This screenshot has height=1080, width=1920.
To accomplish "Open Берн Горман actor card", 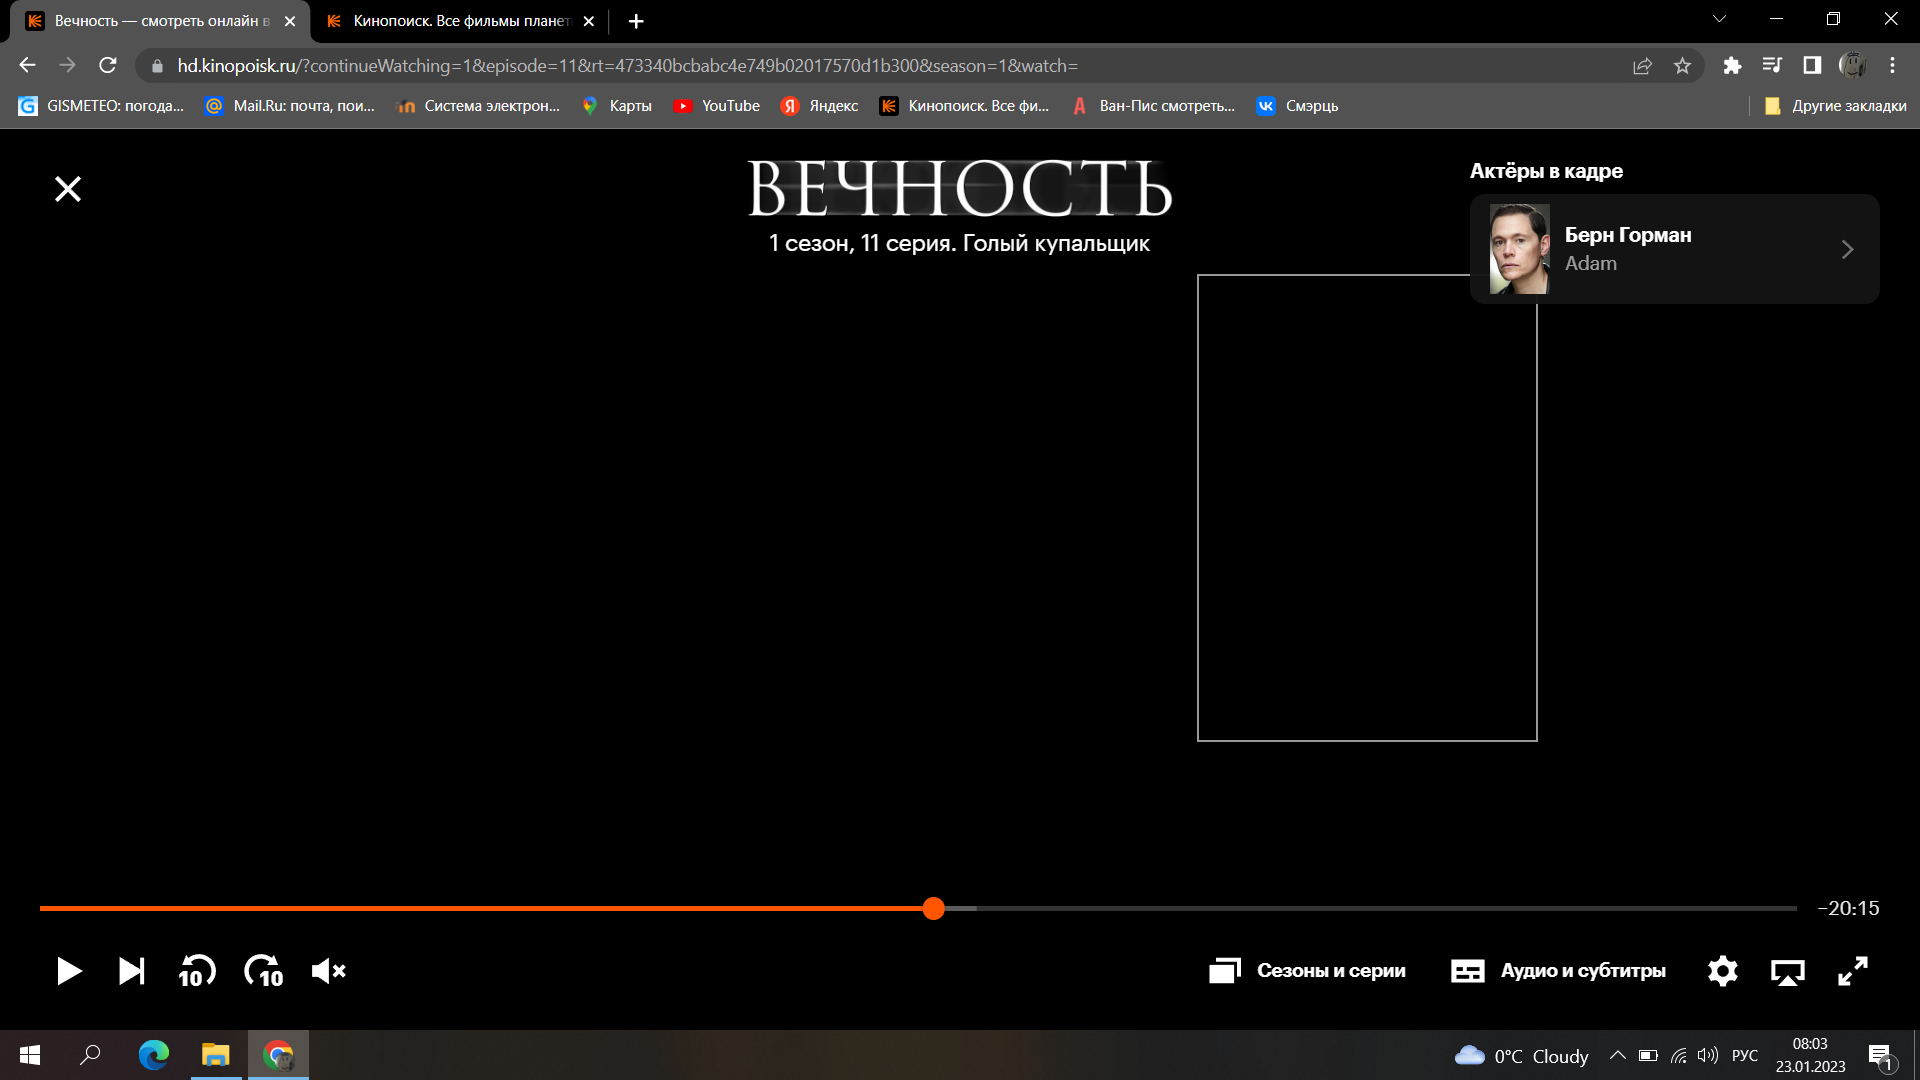I will coord(1674,249).
